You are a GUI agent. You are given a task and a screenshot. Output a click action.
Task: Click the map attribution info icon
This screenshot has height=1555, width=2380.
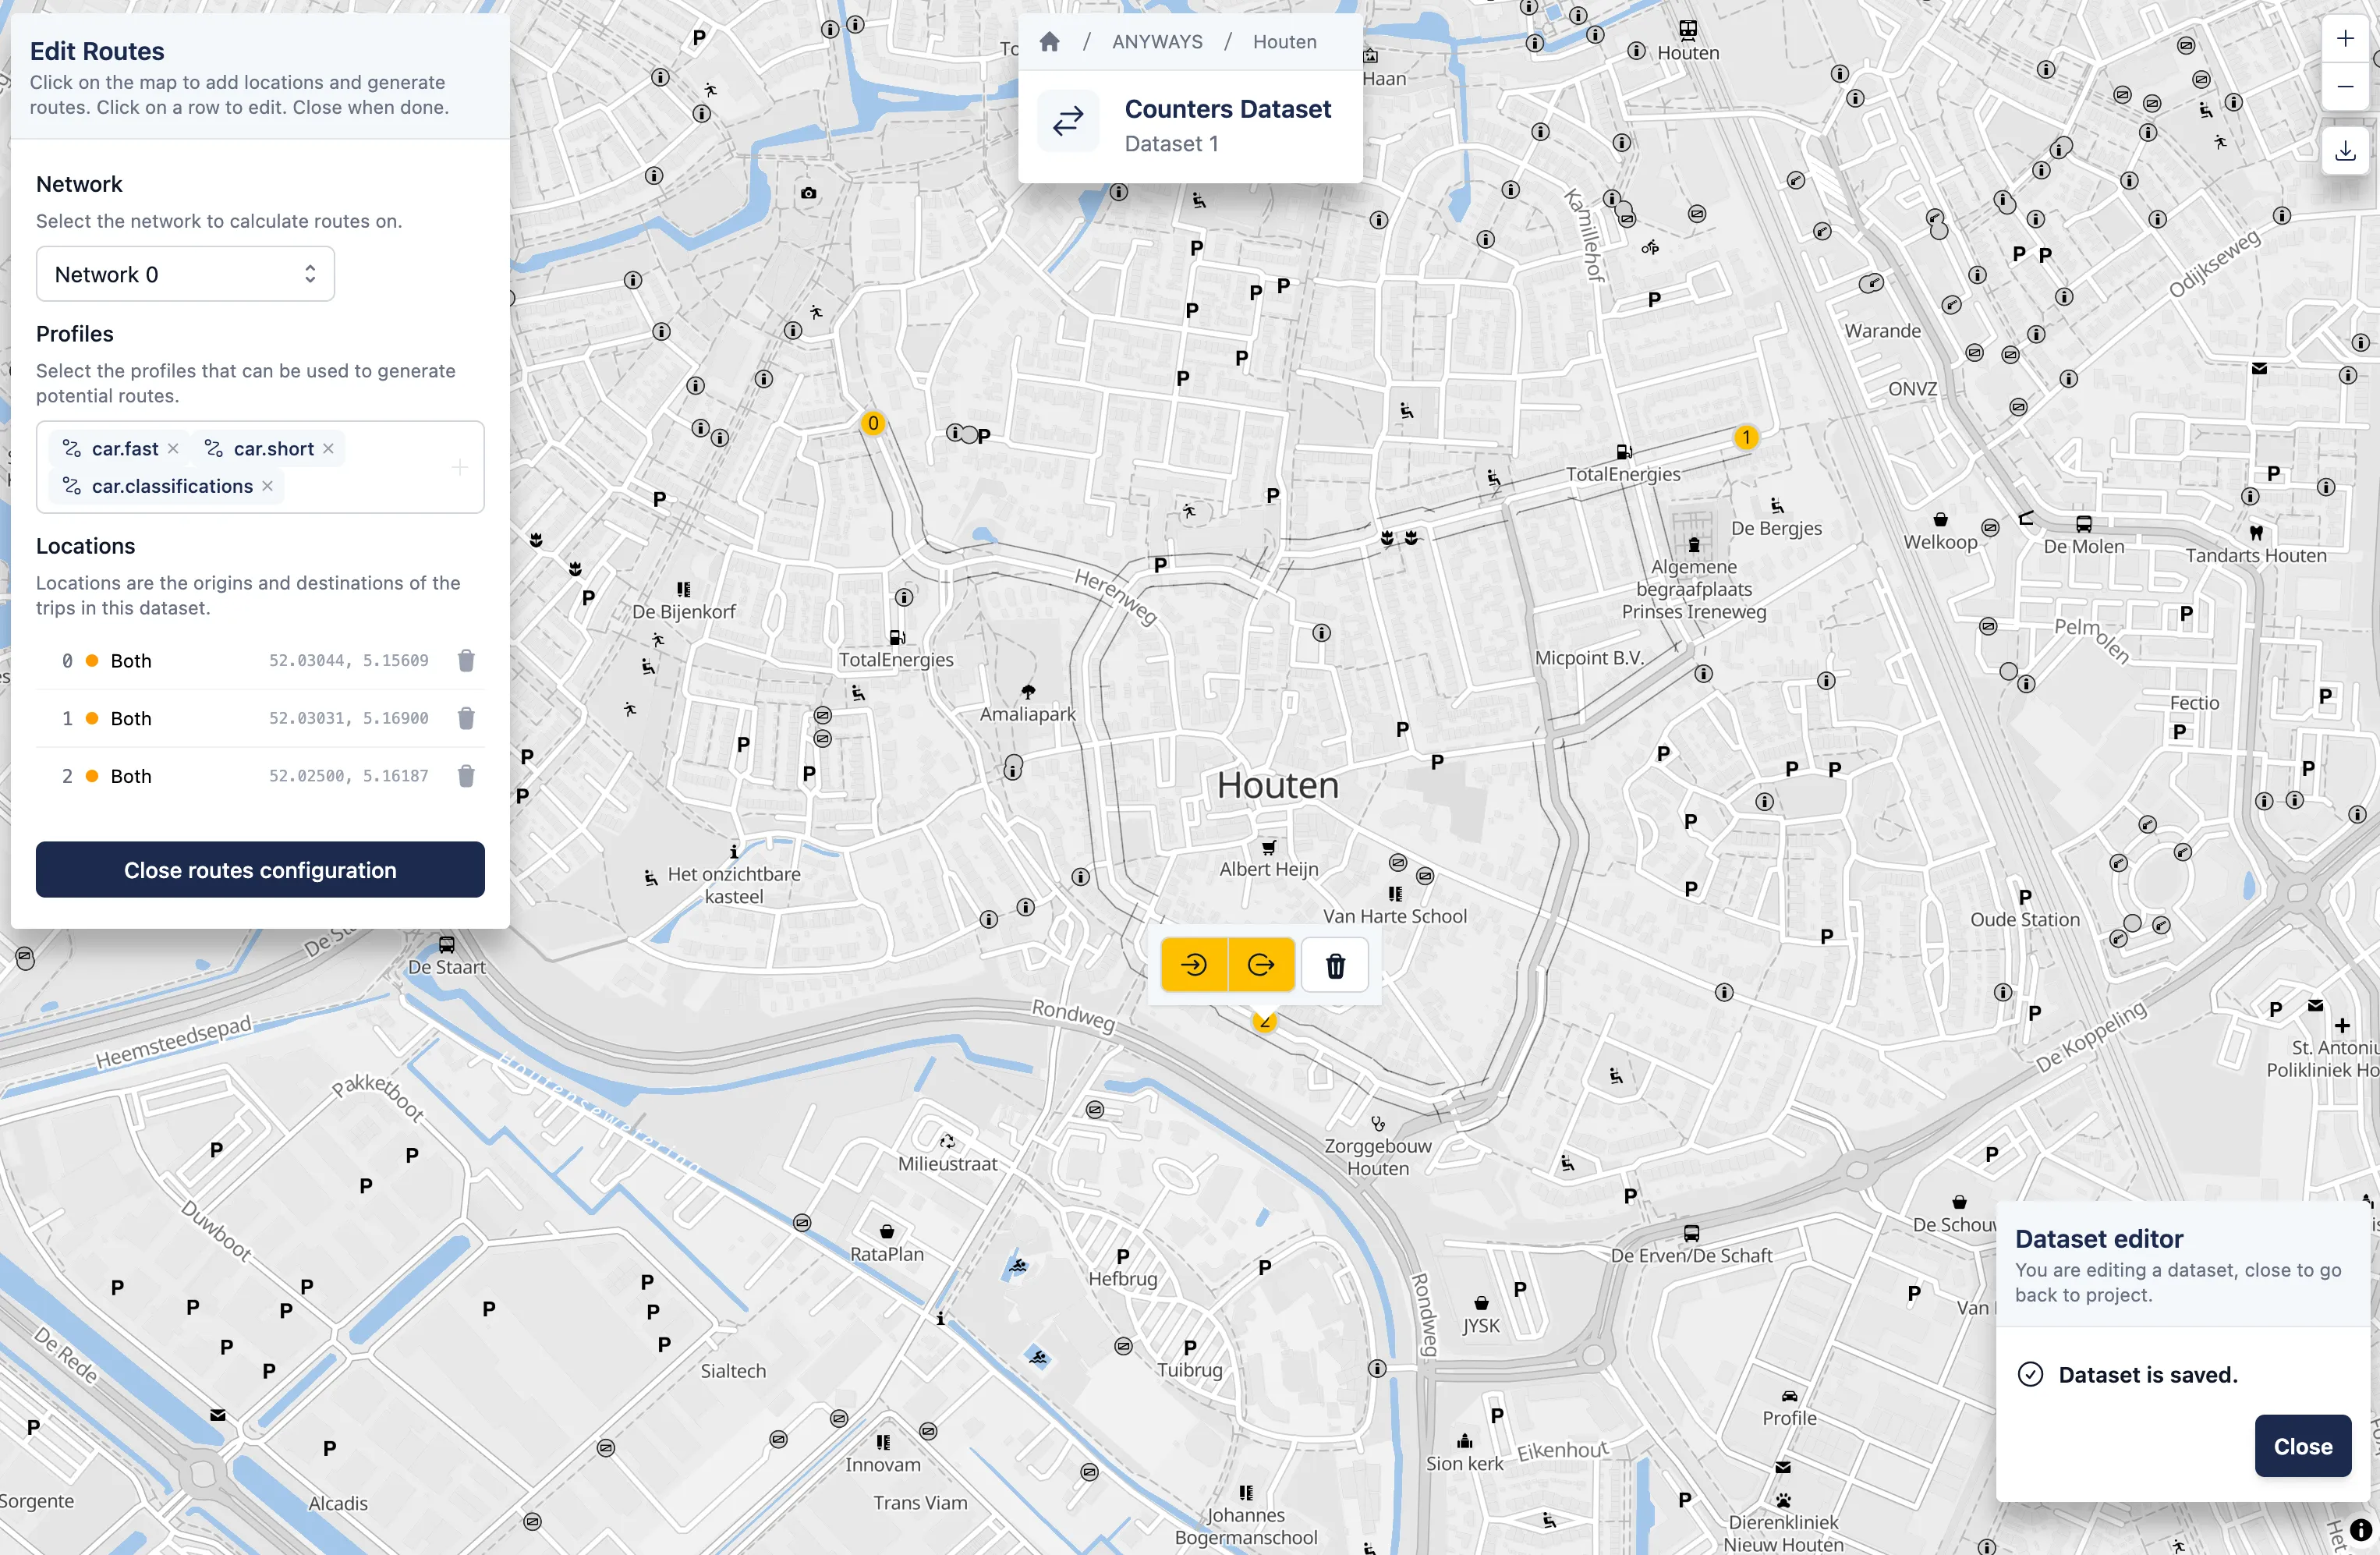2361,1530
